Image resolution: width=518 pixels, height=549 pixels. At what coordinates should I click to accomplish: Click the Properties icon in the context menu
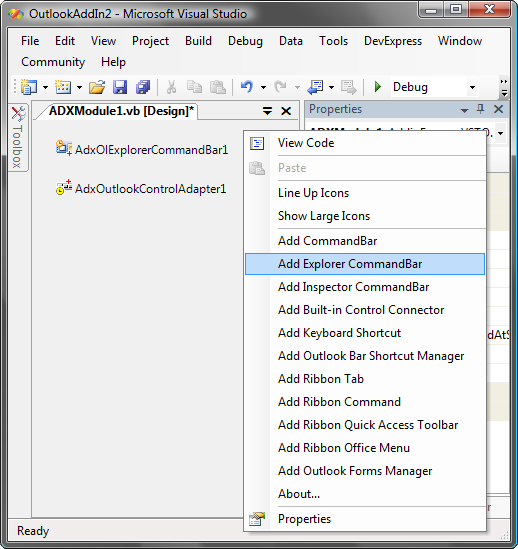(257, 519)
